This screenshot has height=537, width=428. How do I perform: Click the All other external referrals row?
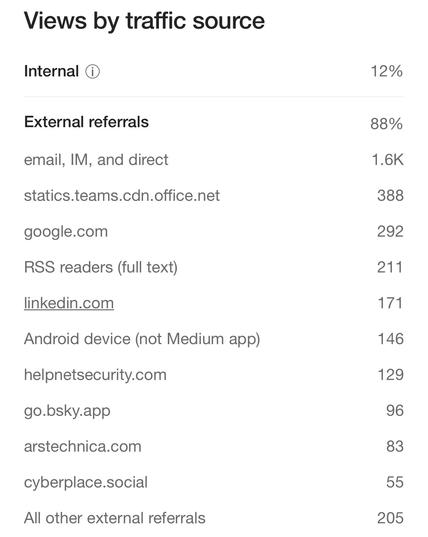tap(214, 518)
